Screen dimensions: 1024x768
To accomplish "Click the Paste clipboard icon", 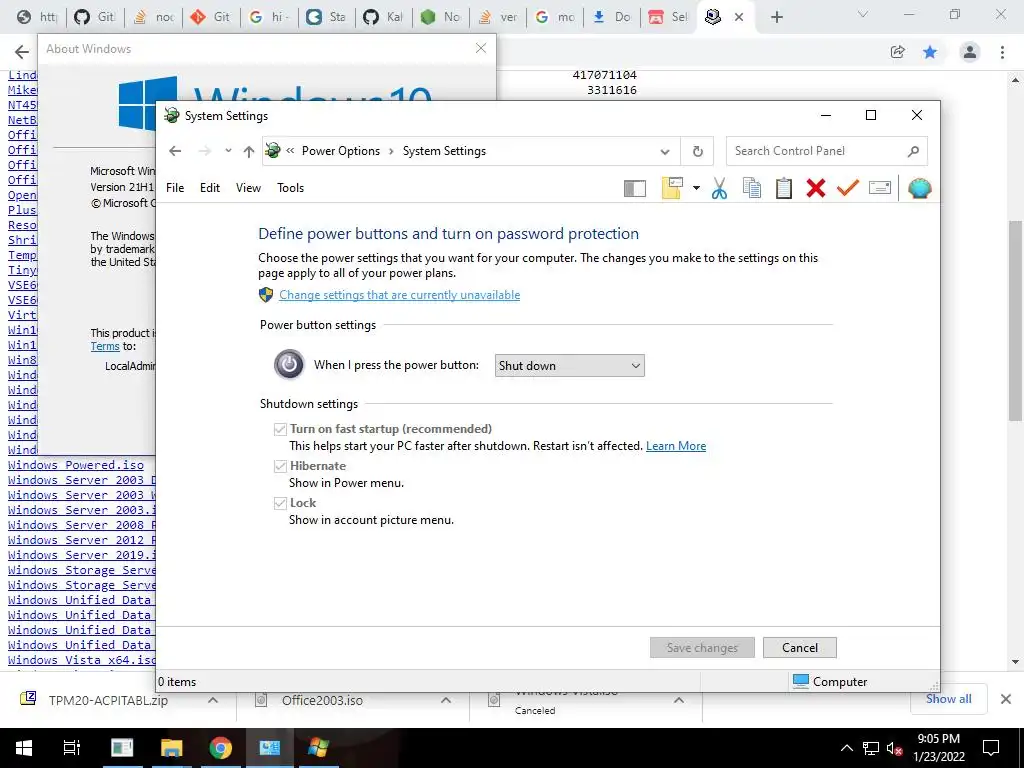I will tap(784, 188).
